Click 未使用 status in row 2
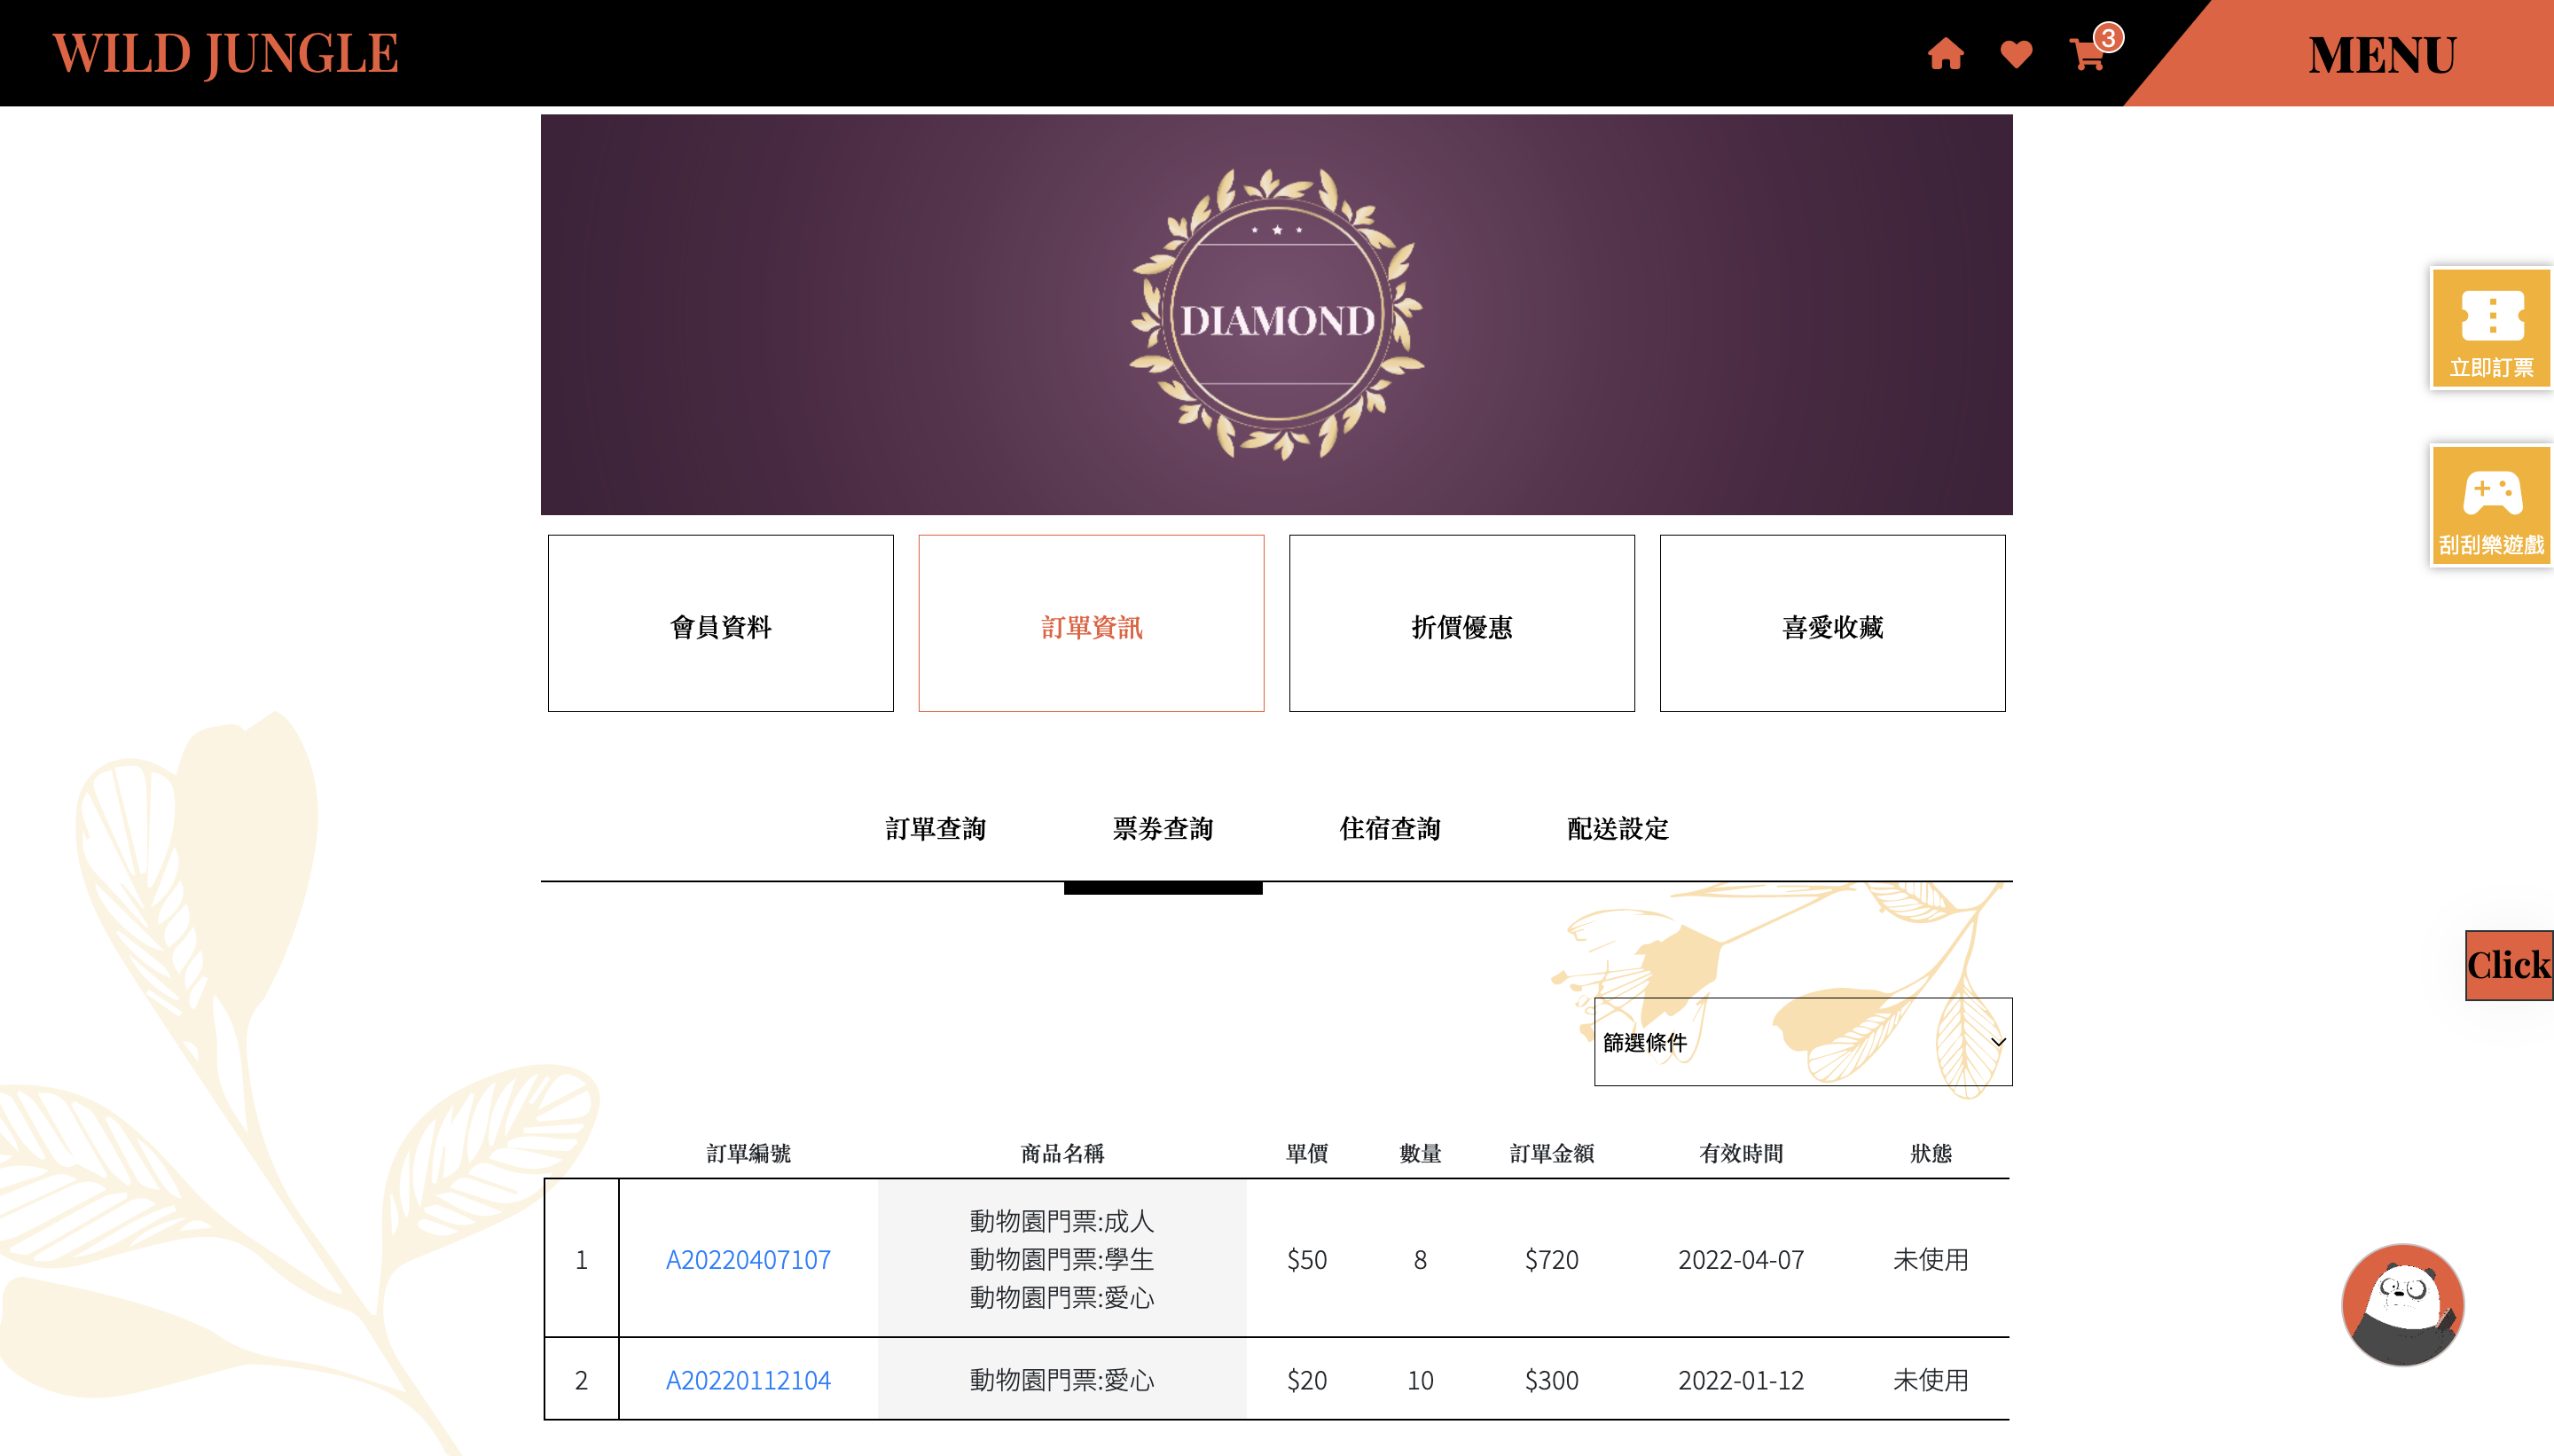The image size is (2554, 1456). [x=1930, y=1381]
